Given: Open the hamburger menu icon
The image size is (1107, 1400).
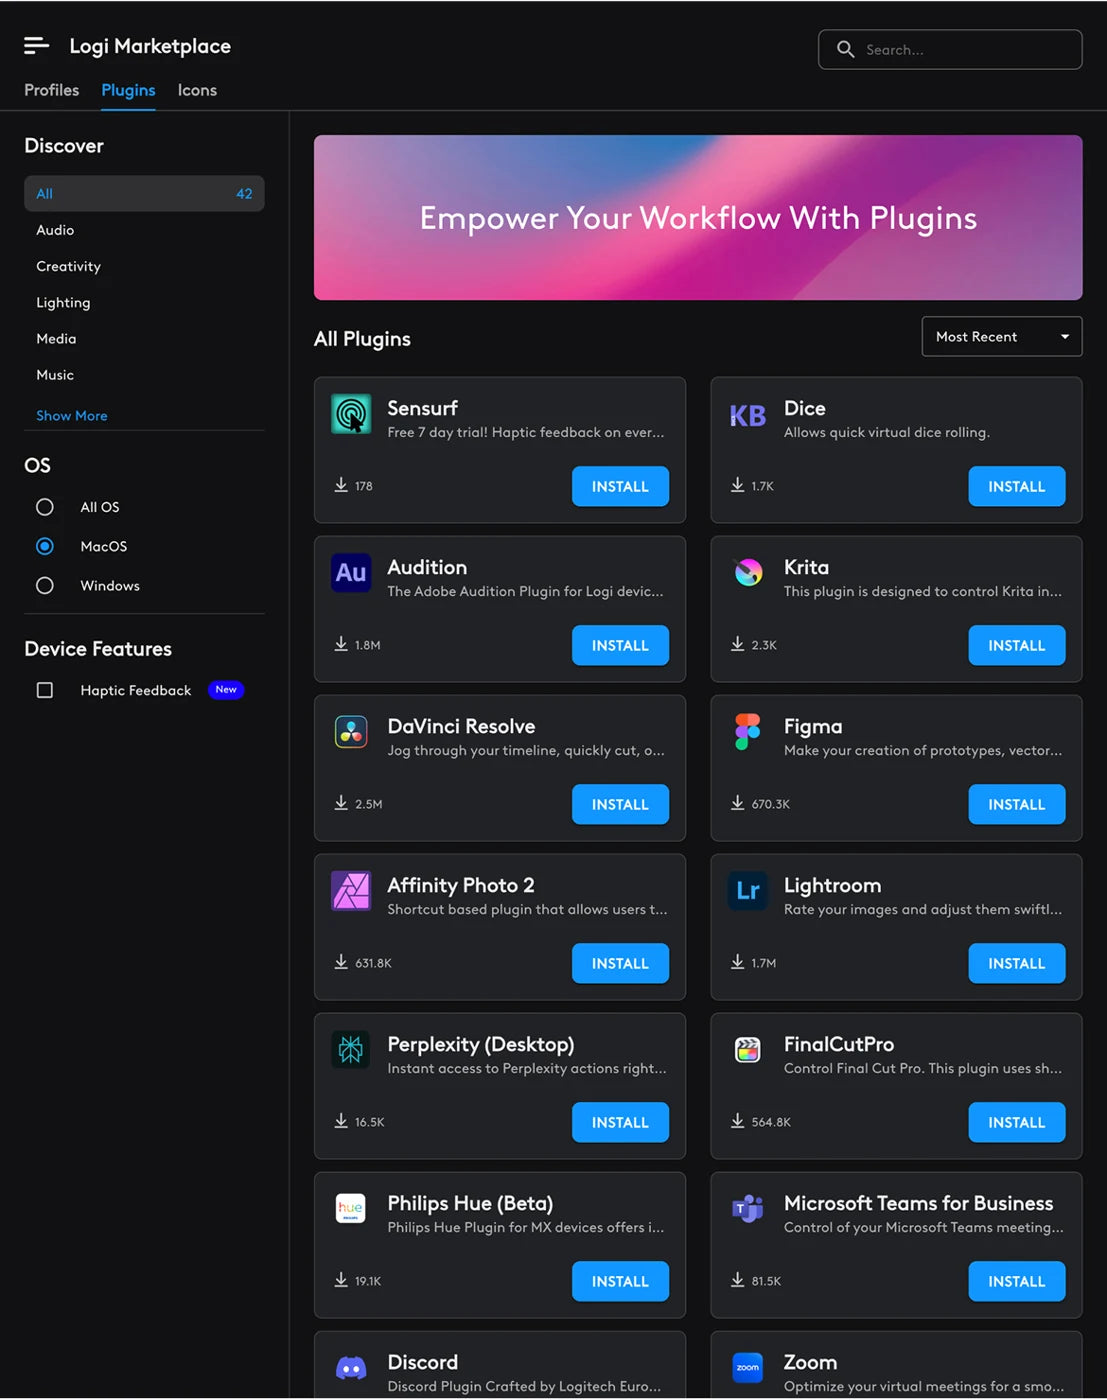Looking at the screenshot, I should [36, 45].
